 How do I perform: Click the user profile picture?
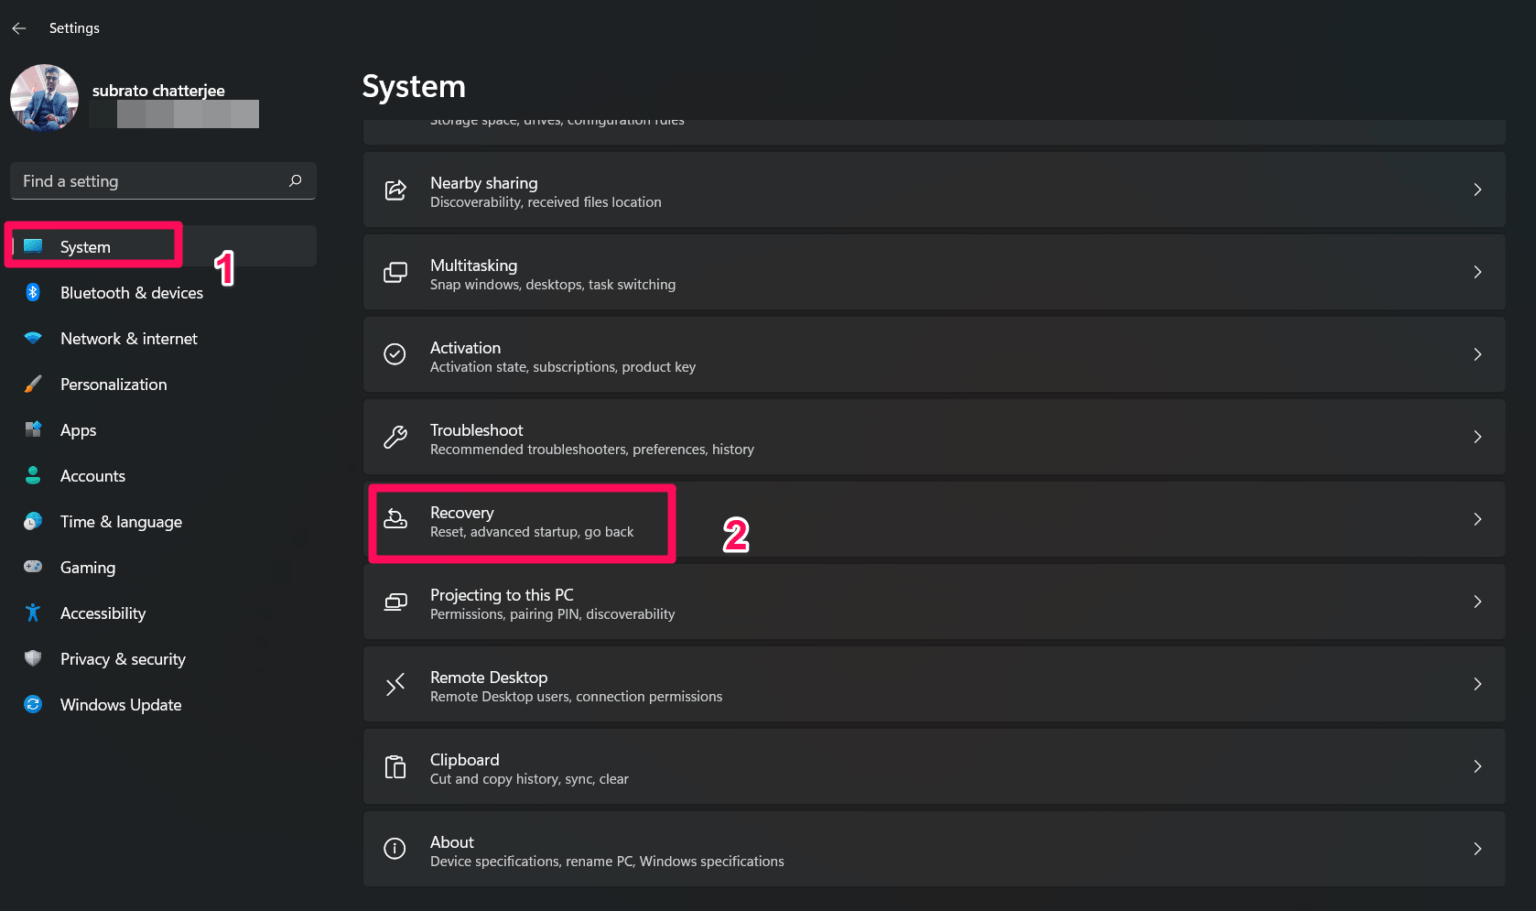pyautogui.click(x=44, y=98)
